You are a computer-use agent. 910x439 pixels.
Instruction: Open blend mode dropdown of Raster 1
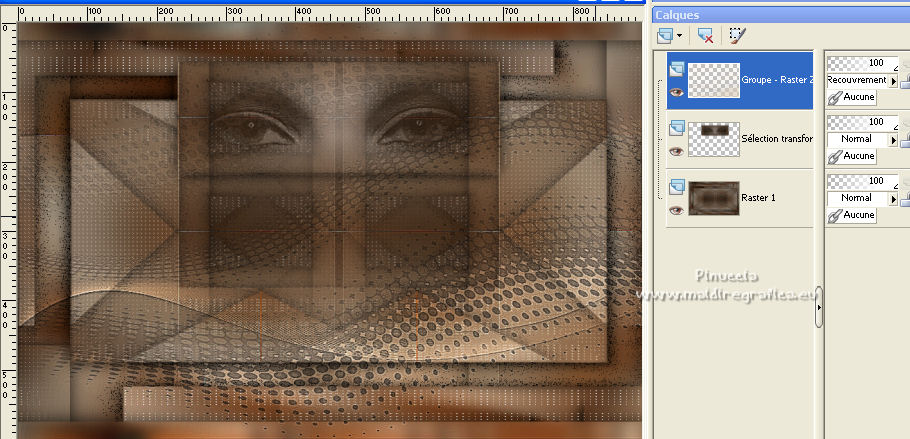pos(894,199)
